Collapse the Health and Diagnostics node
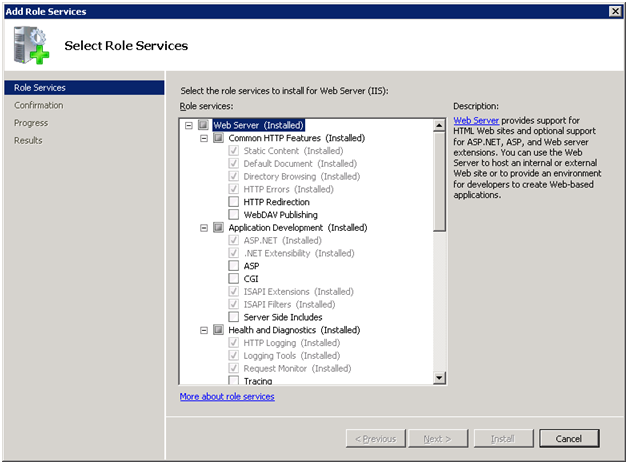The height and width of the screenshot is (464, 628). [x=204, y=330]
